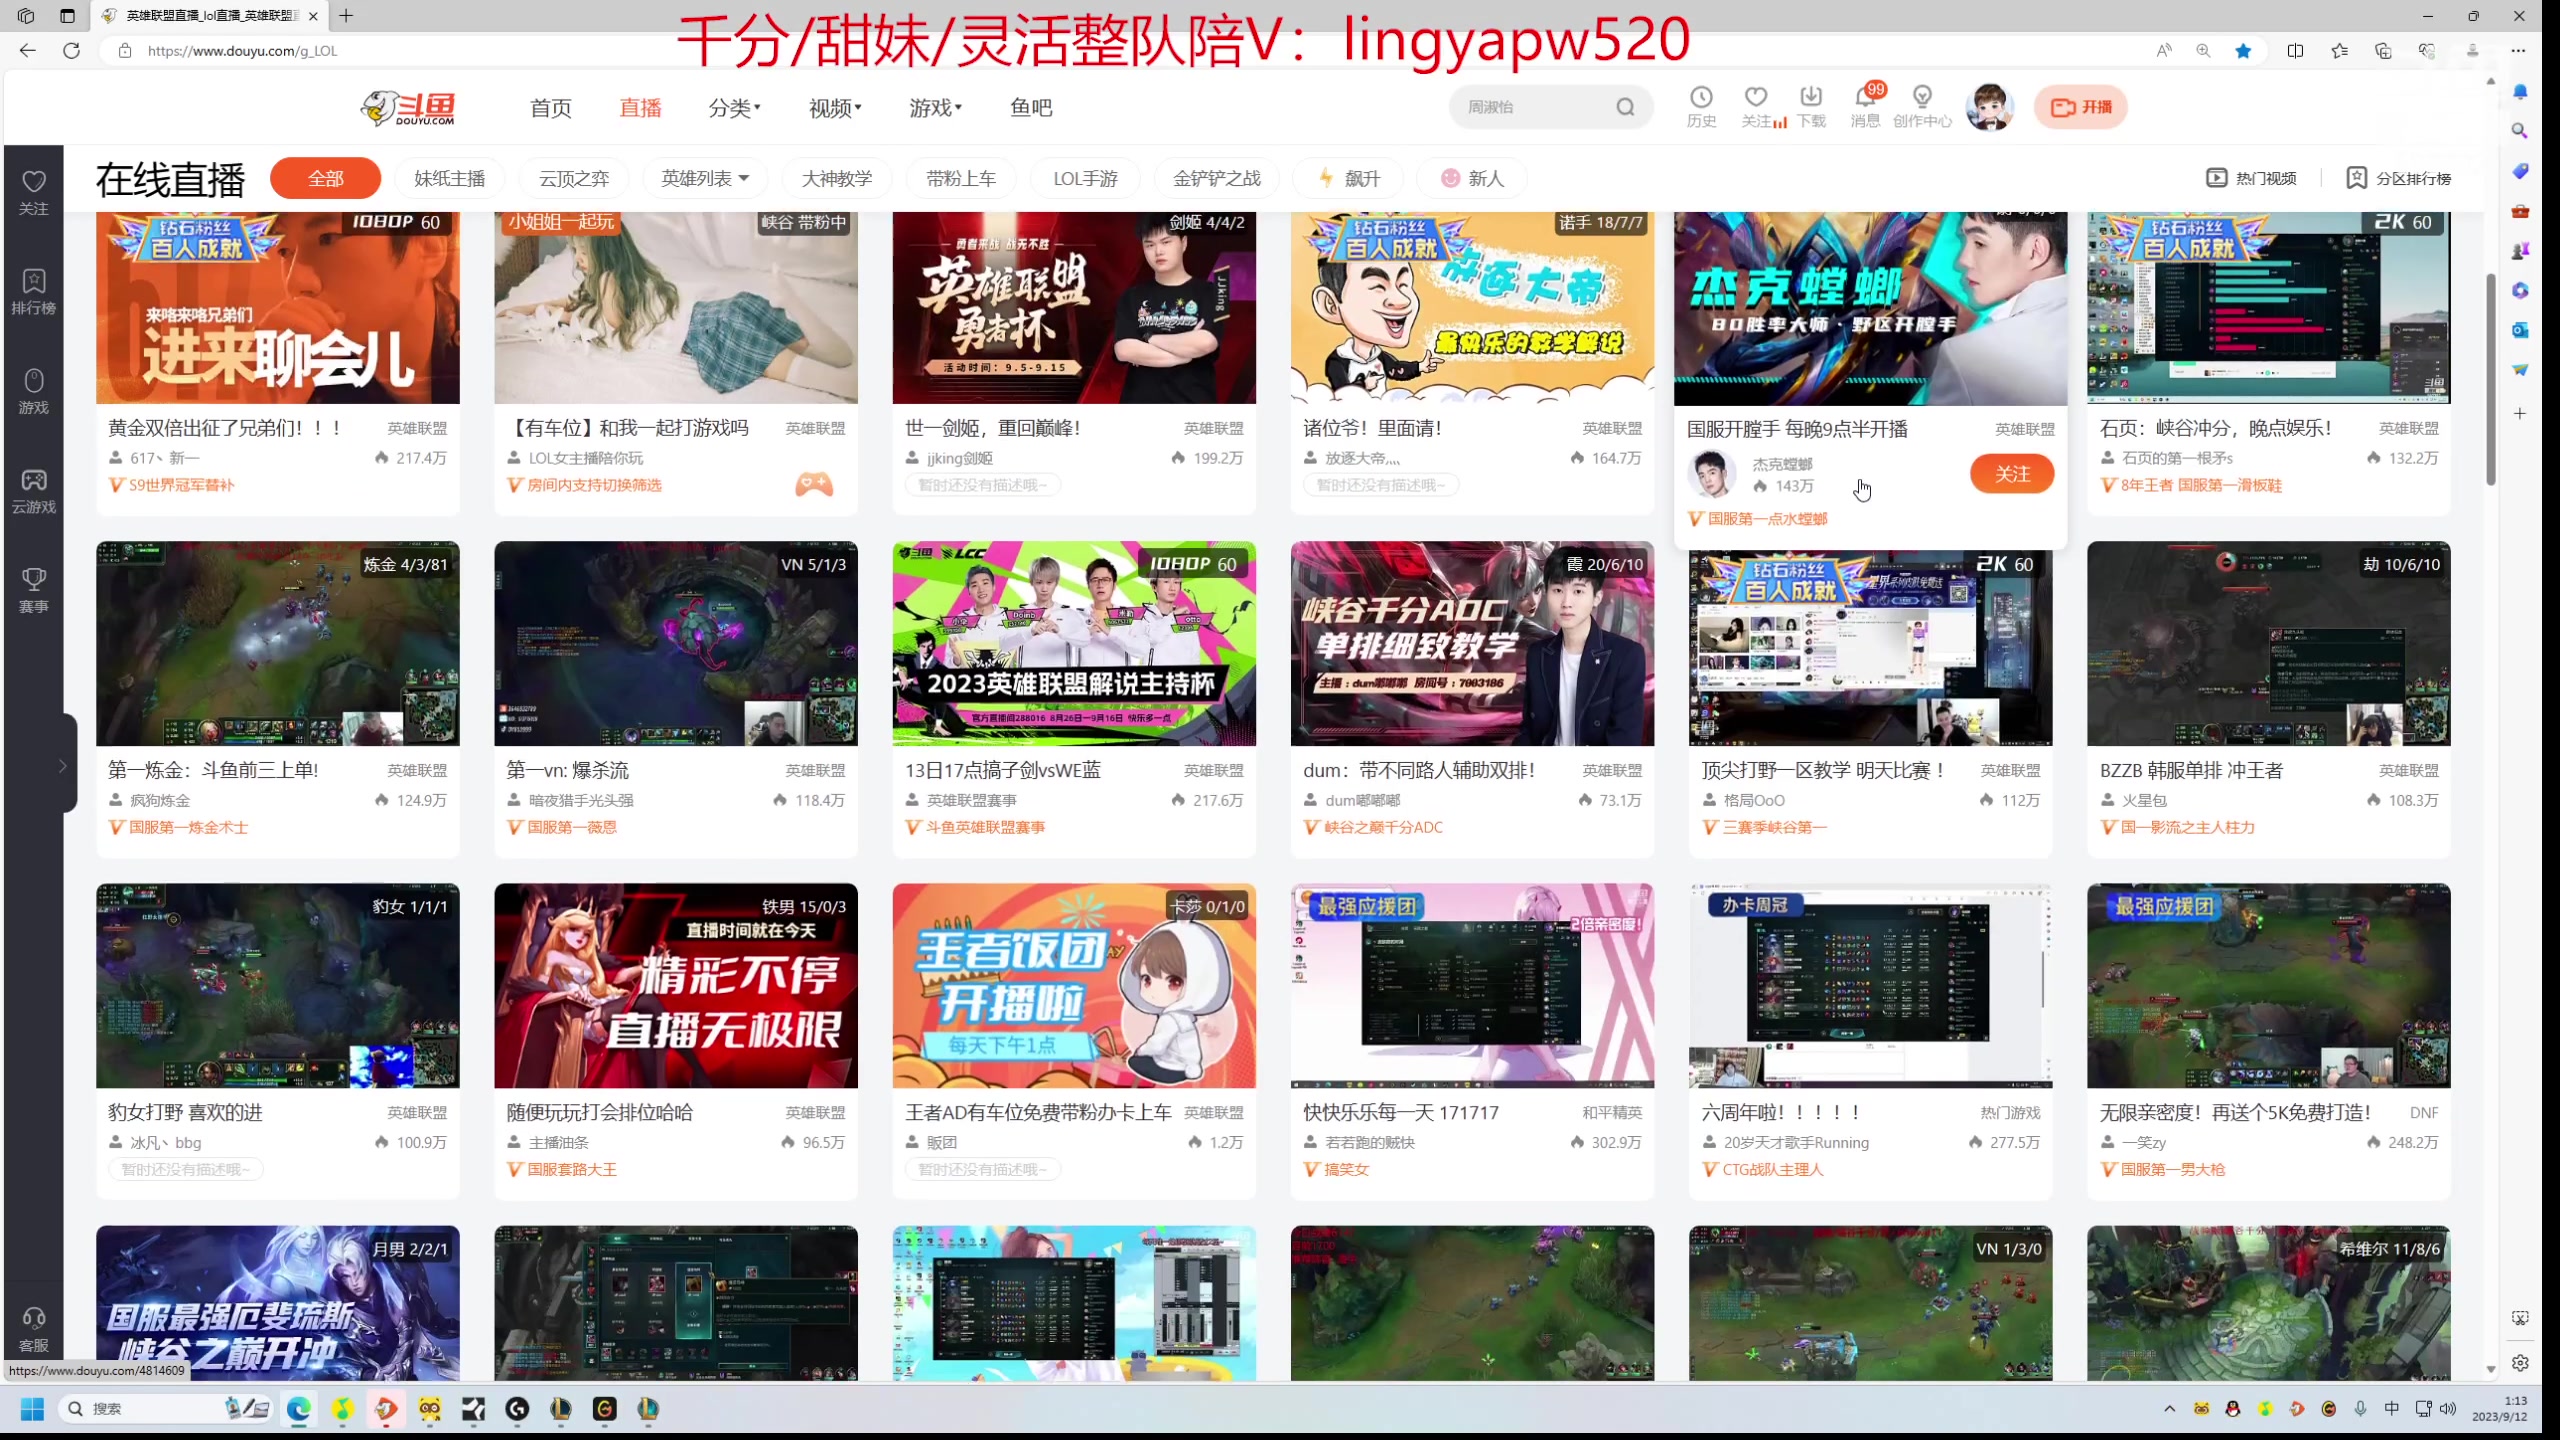
Task: Open the browser zoom magnifier icon
Action: tap(2203, 50)
